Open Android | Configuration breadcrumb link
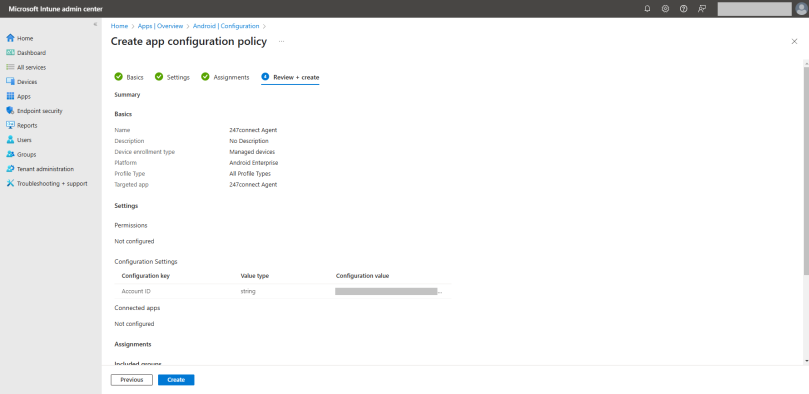Viewport: 809px width, 394px height. [226, 26]
